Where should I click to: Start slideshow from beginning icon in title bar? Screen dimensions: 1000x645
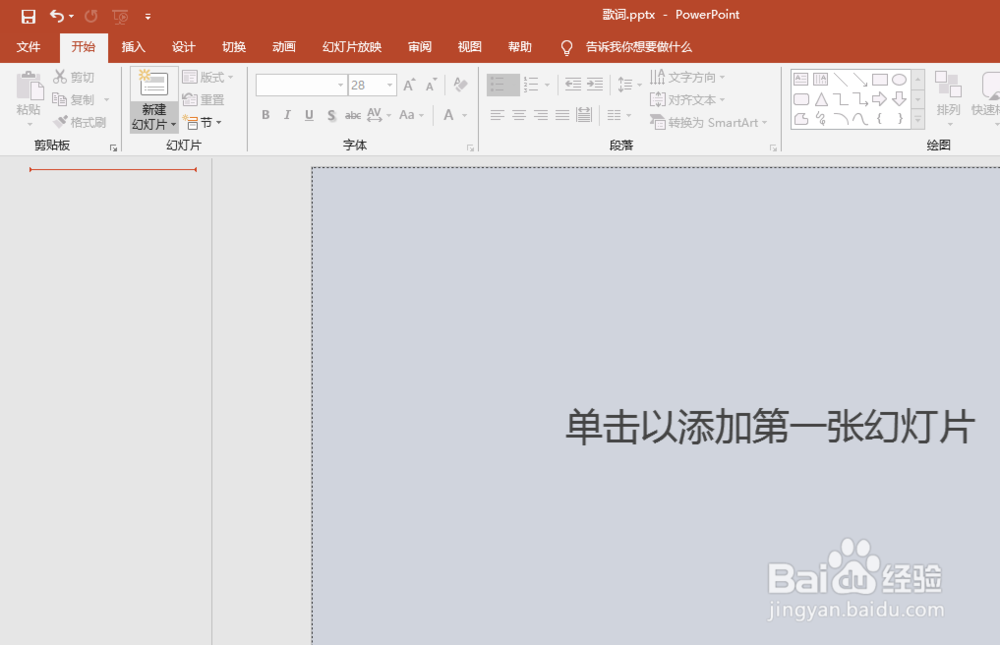click(120, 16)
